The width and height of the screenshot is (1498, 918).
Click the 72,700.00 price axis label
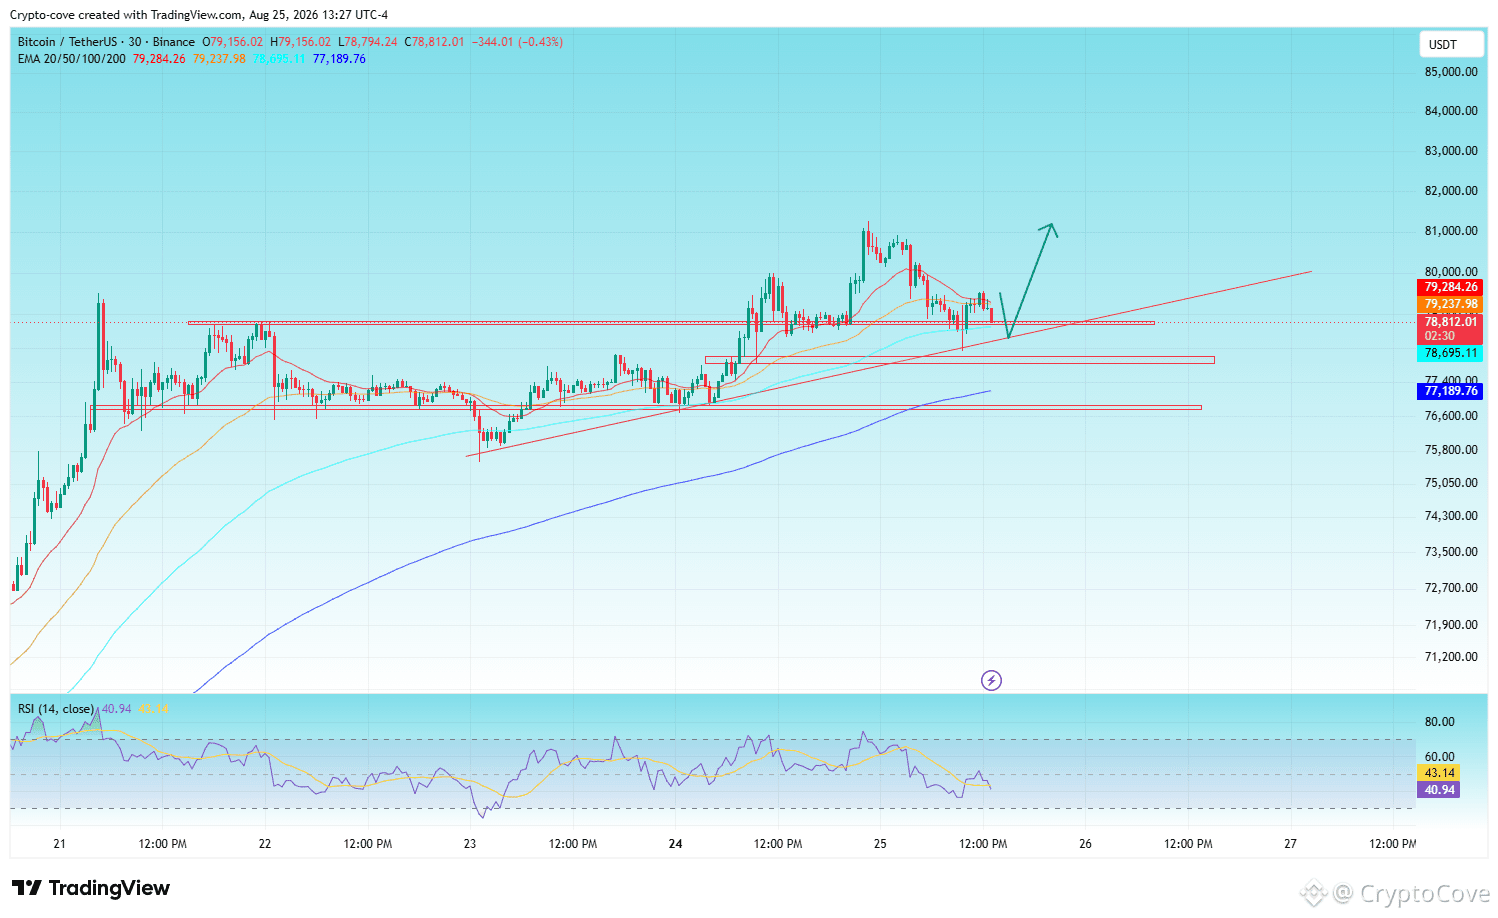(1451, 588)
